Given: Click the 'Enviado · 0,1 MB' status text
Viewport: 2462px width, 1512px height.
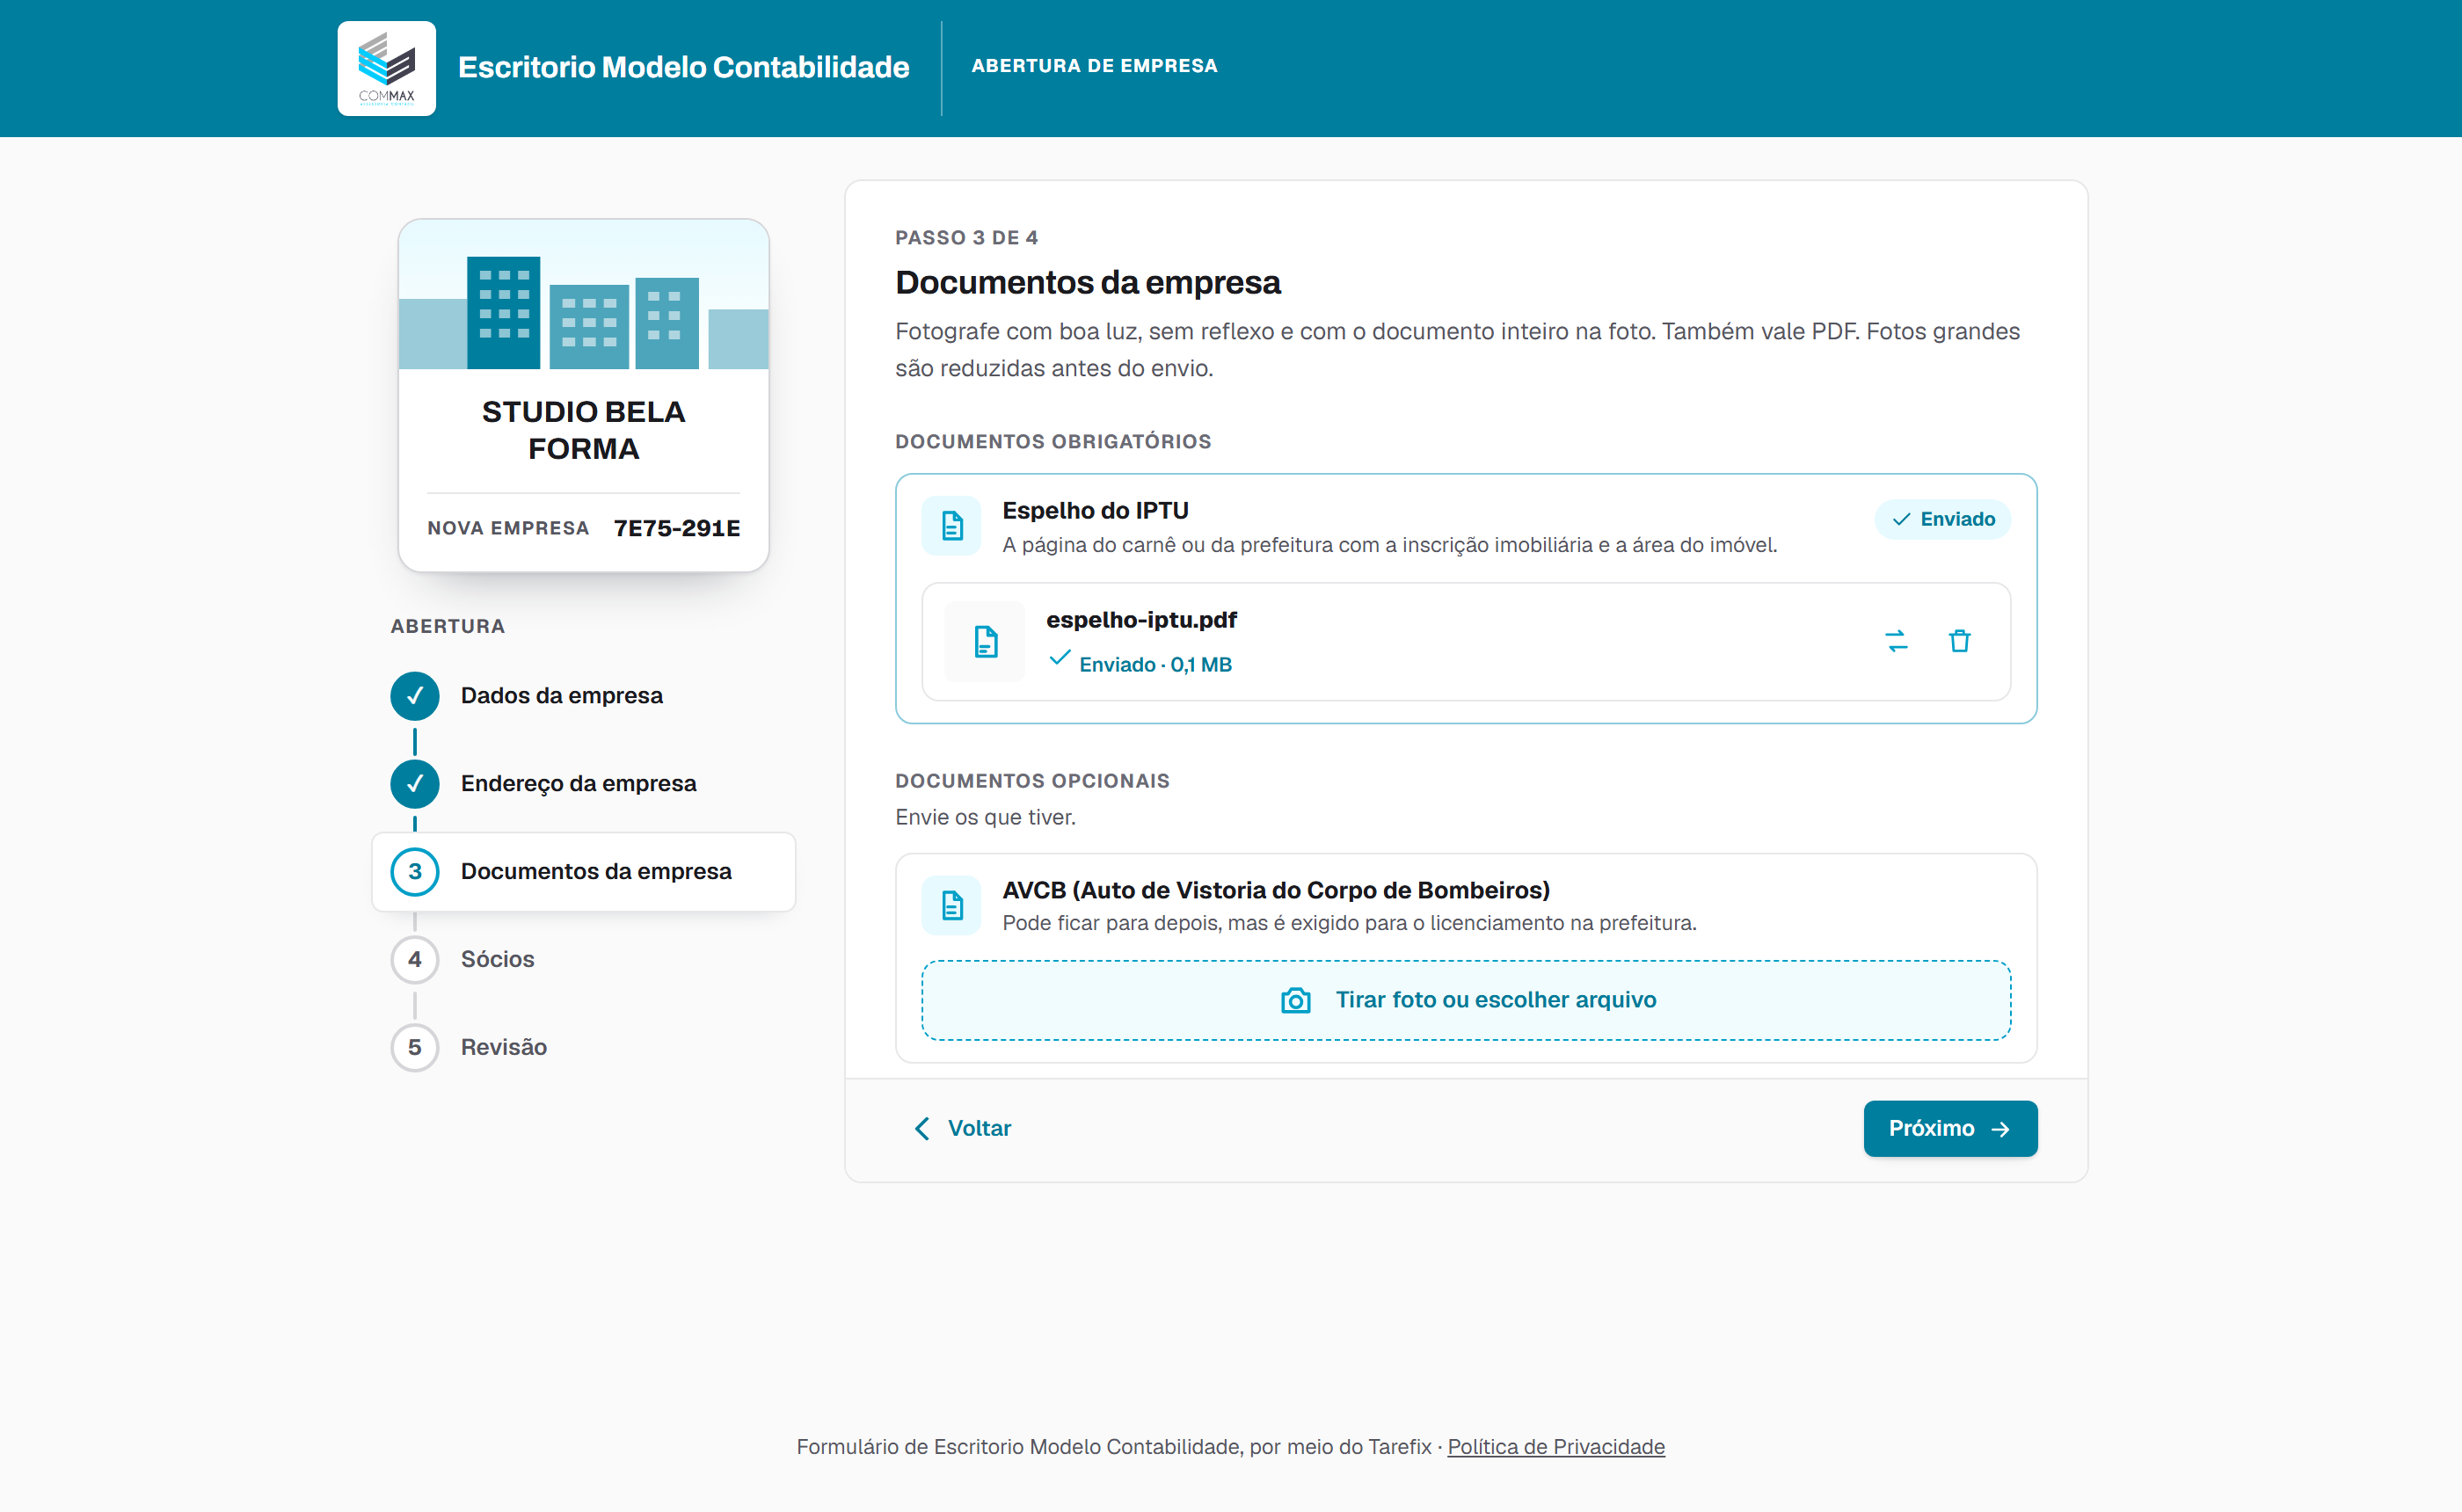Looking at the screenshot, I should pyautogui.click(x=1155, y=665).
